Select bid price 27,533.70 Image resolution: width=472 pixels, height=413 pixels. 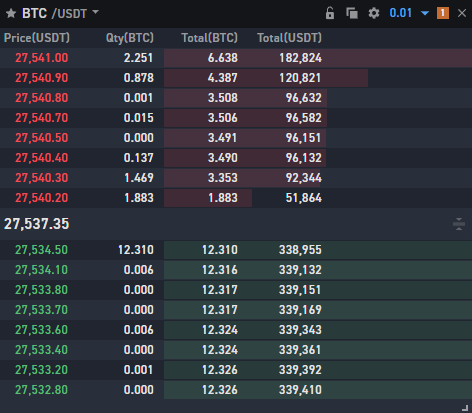point(42,310)
